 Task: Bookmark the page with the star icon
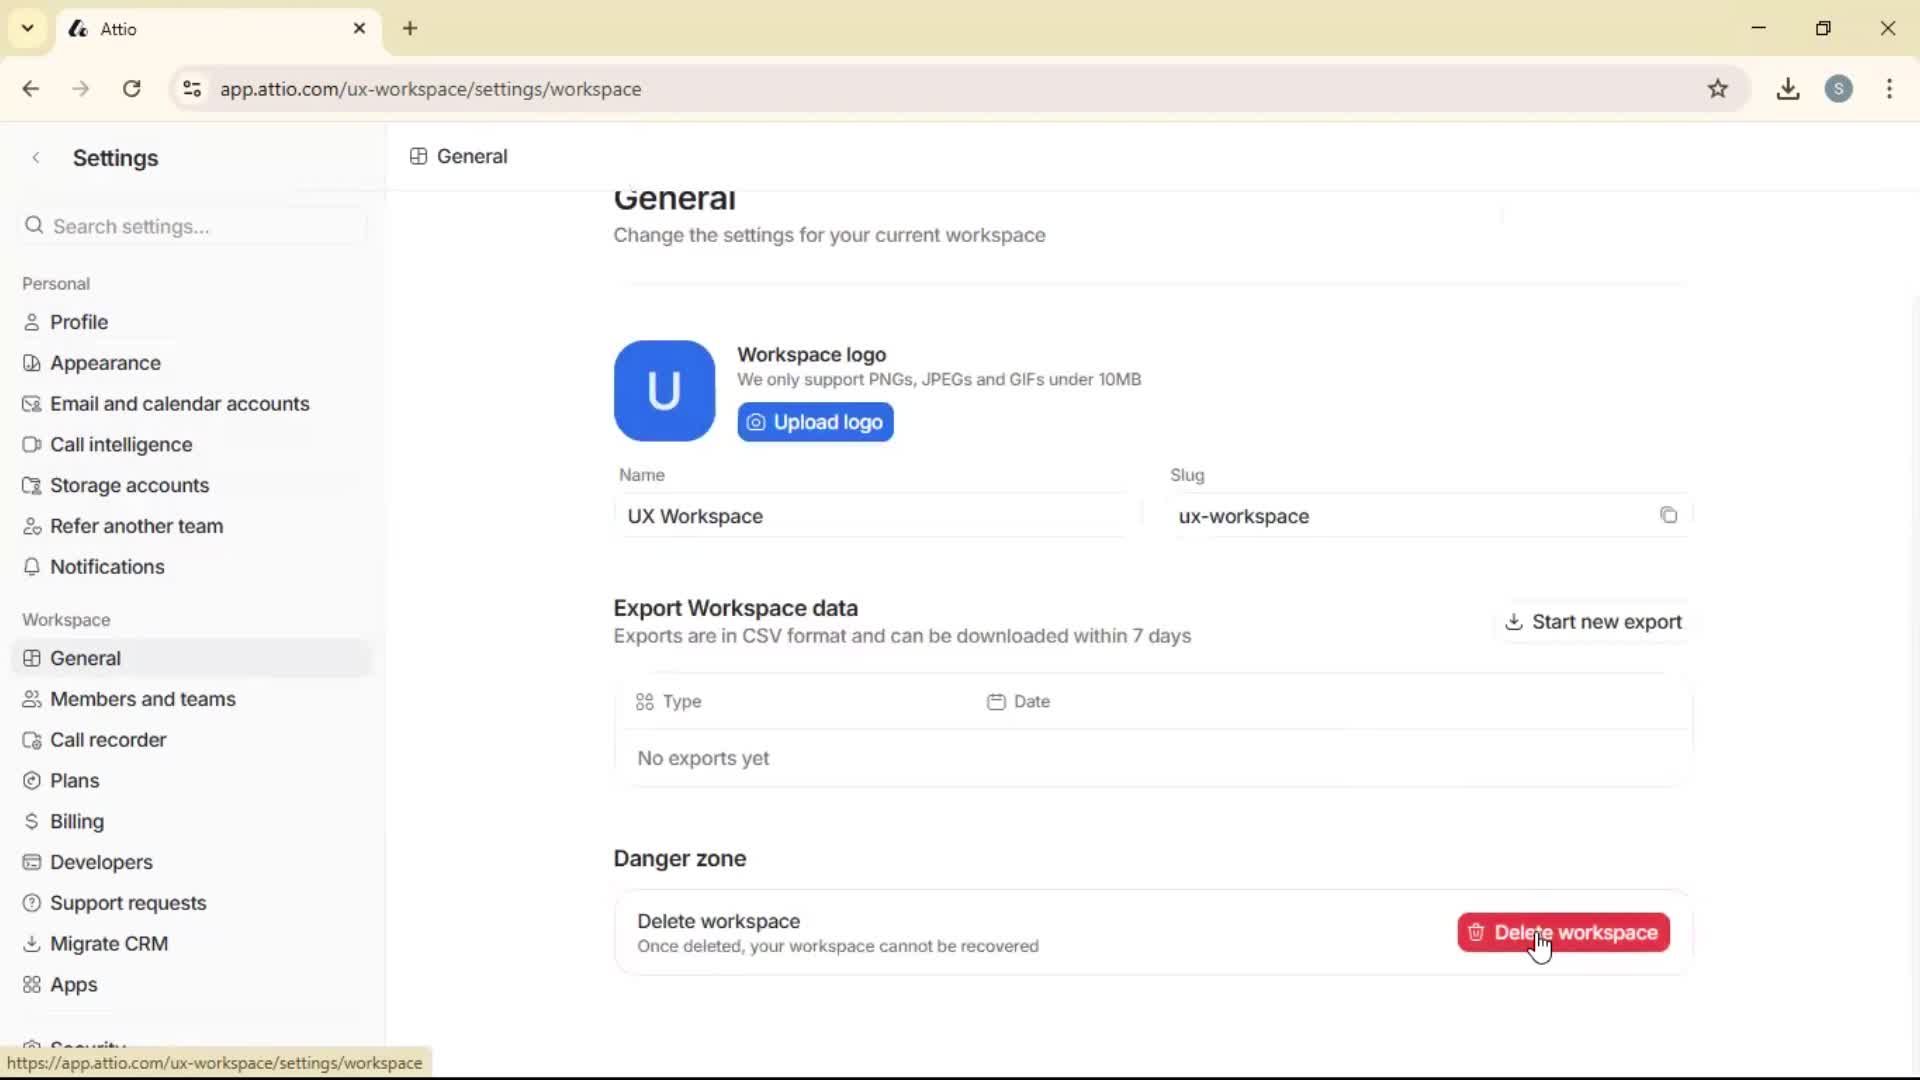(1719, 88)
